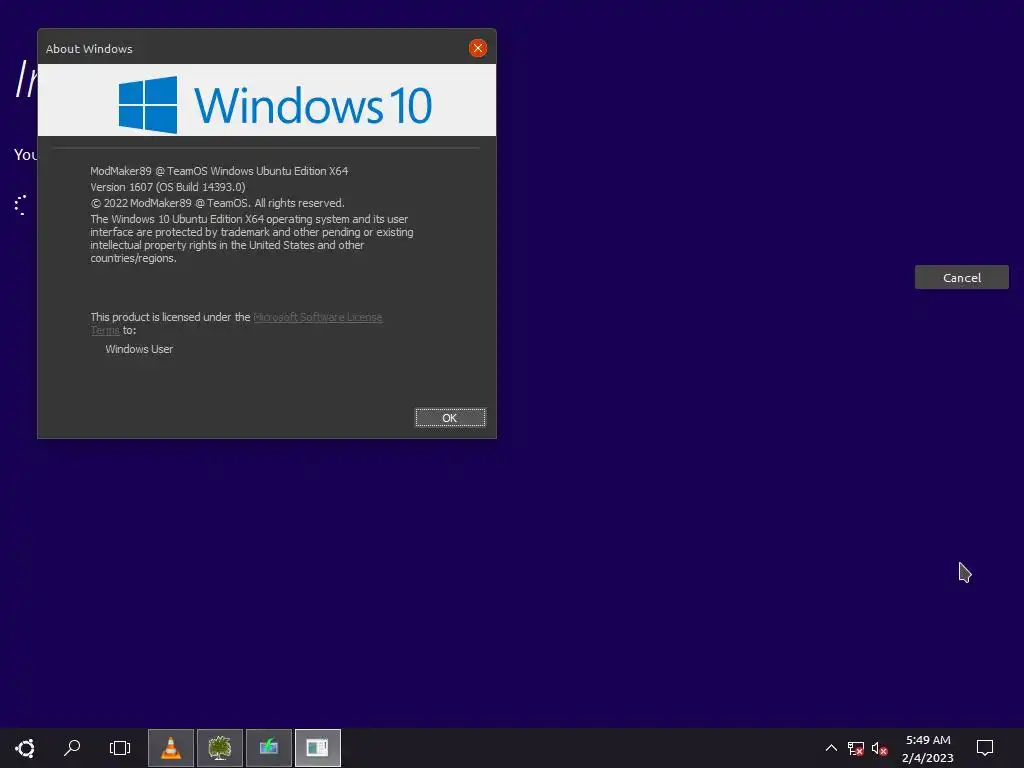Close the About Windows dialog
The image size is (1024, 768).
click(477, 48)
